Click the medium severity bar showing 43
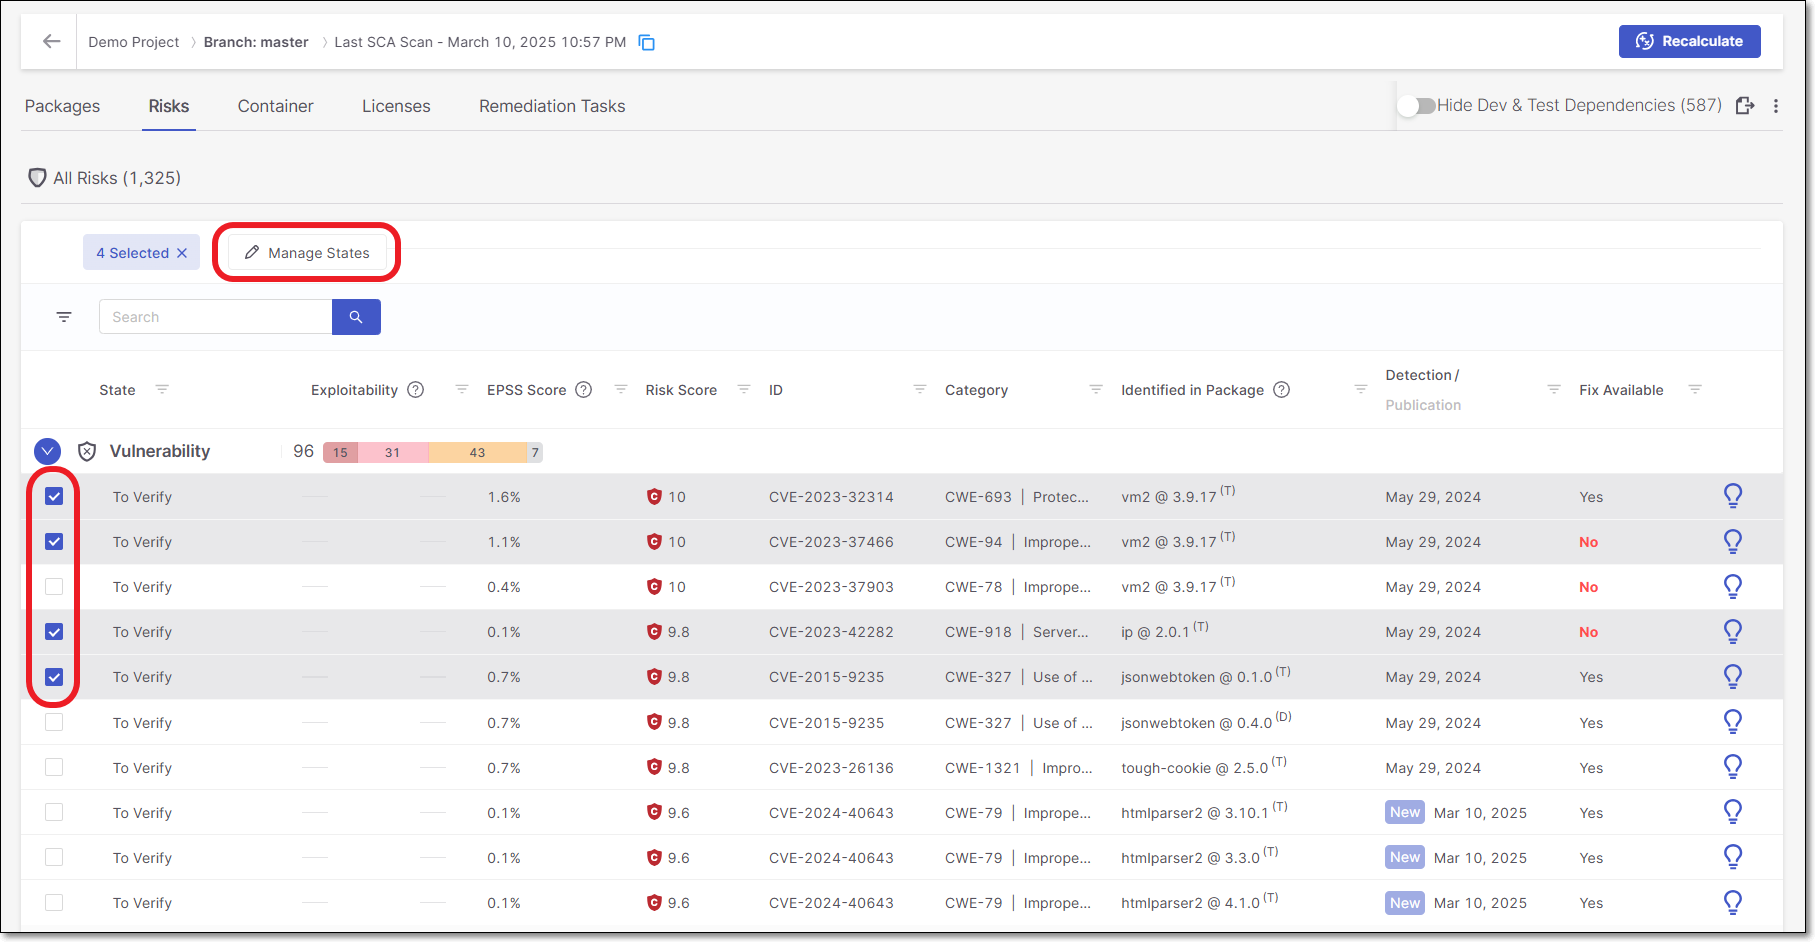 (478, 452)
